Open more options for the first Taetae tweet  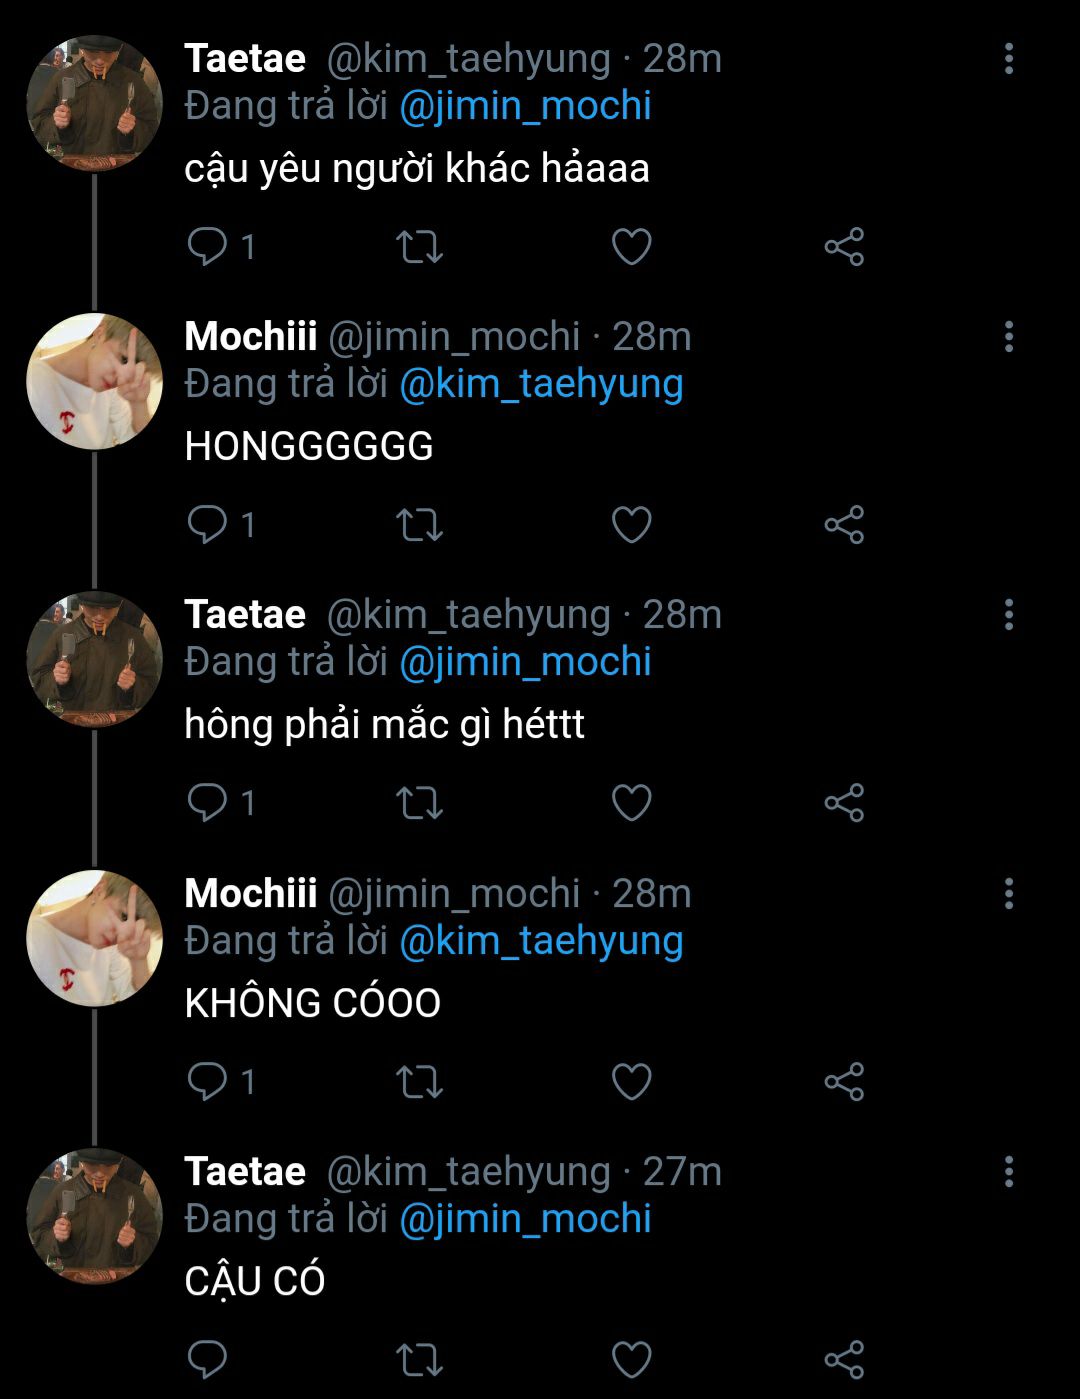[1009, 59]
